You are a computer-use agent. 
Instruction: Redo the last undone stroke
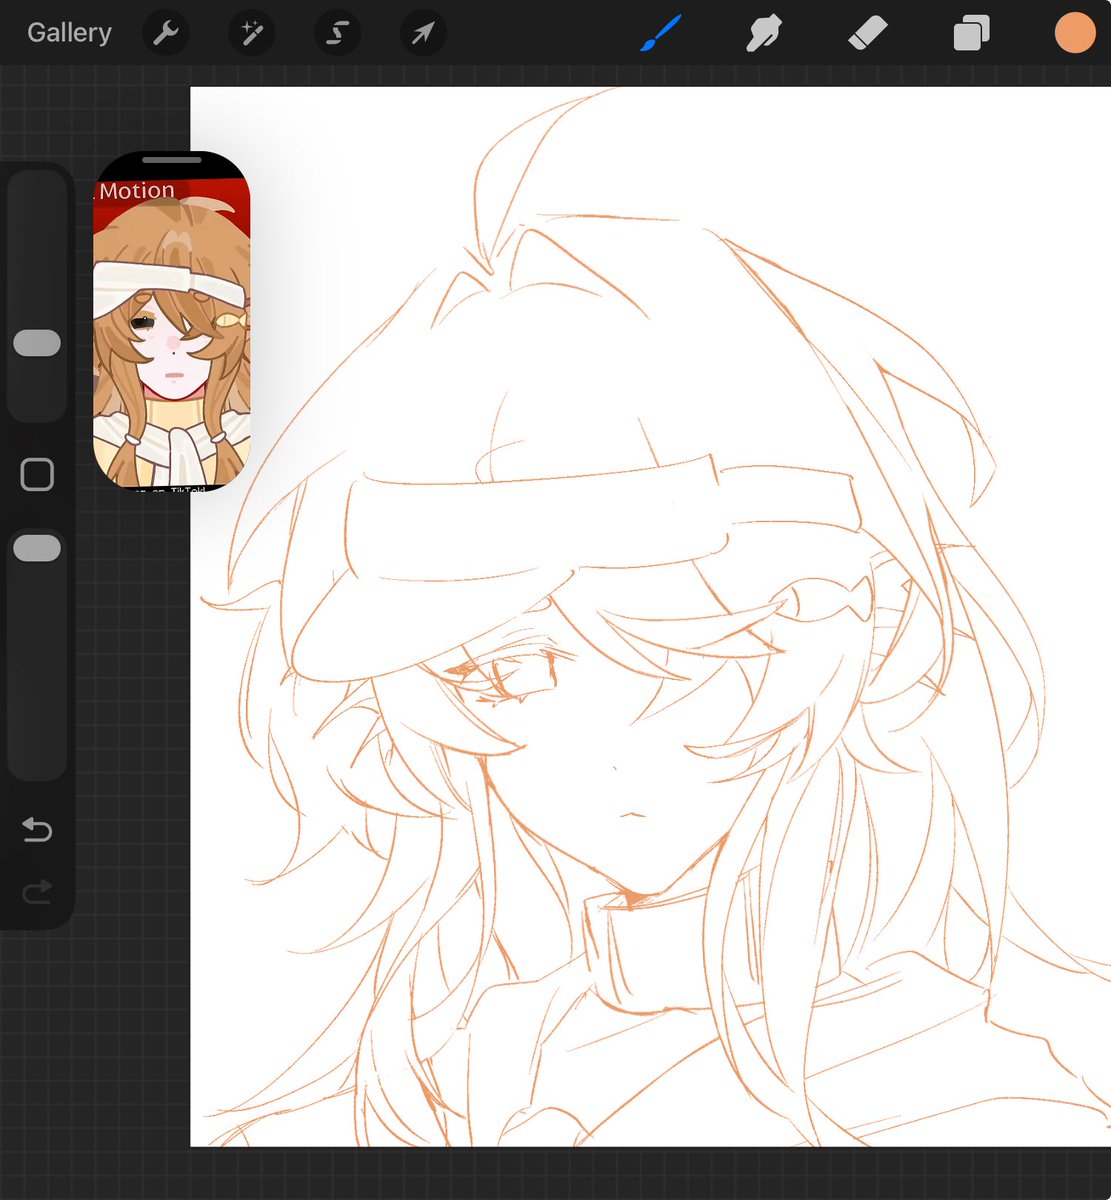coord(37,891)
